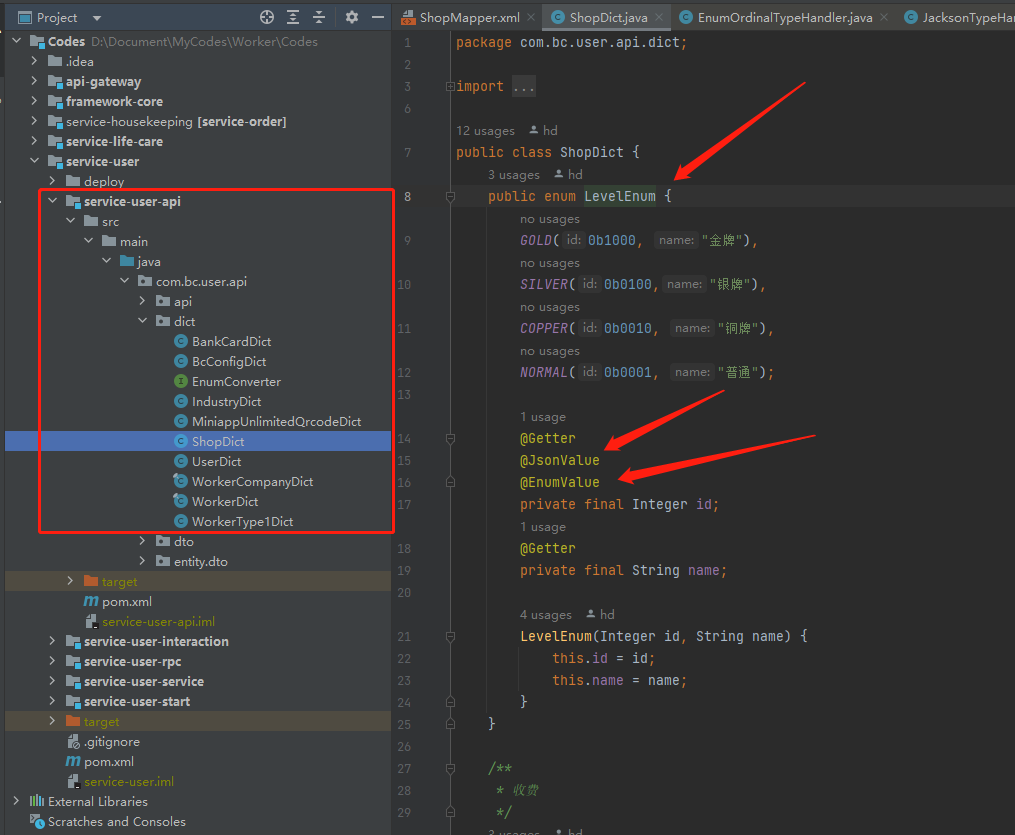Click the External Libraries icon

(37, 801)
